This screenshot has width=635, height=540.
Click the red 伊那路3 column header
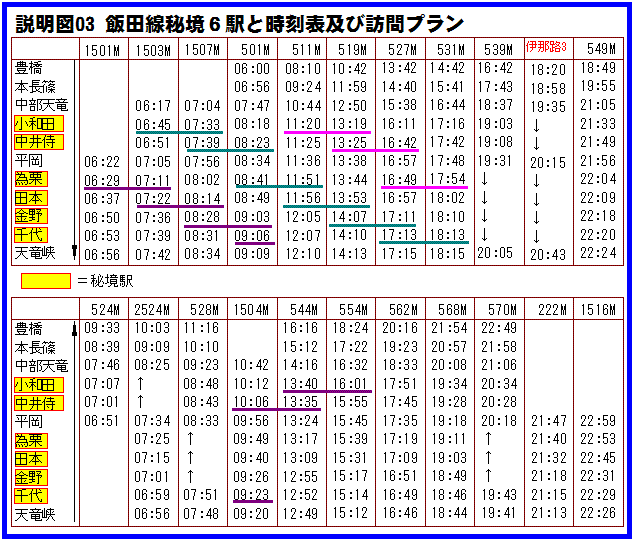point(546,47)
